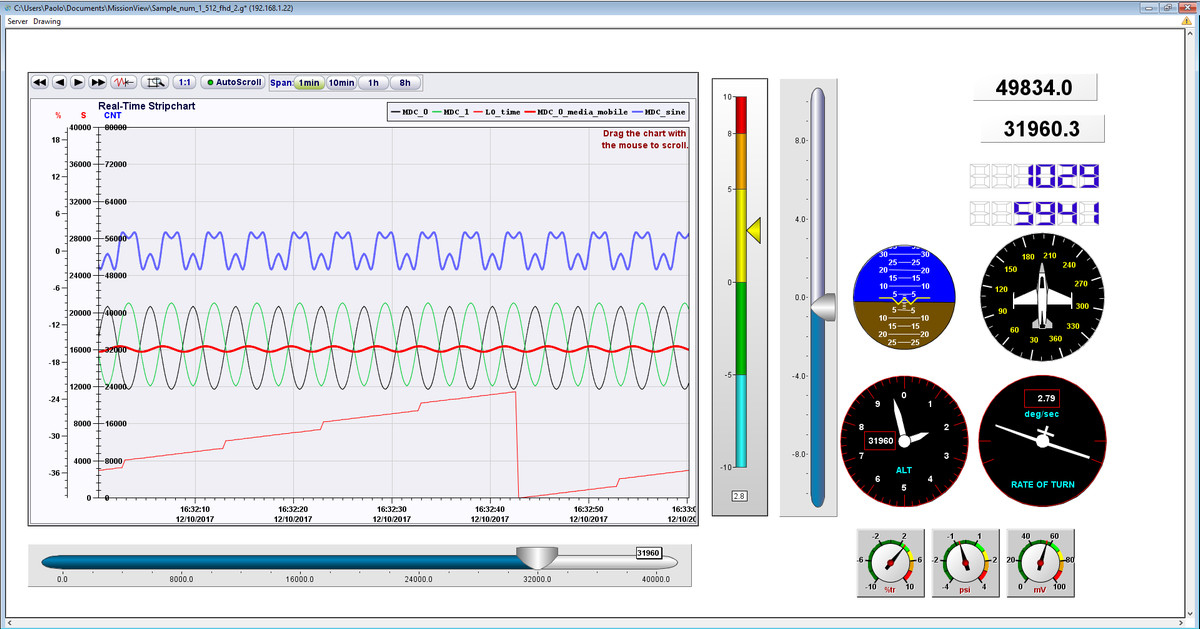This screenshot has width=1200, height=629.
Task: Click the MDC_1 legend entry
Action: coord(451,112)
